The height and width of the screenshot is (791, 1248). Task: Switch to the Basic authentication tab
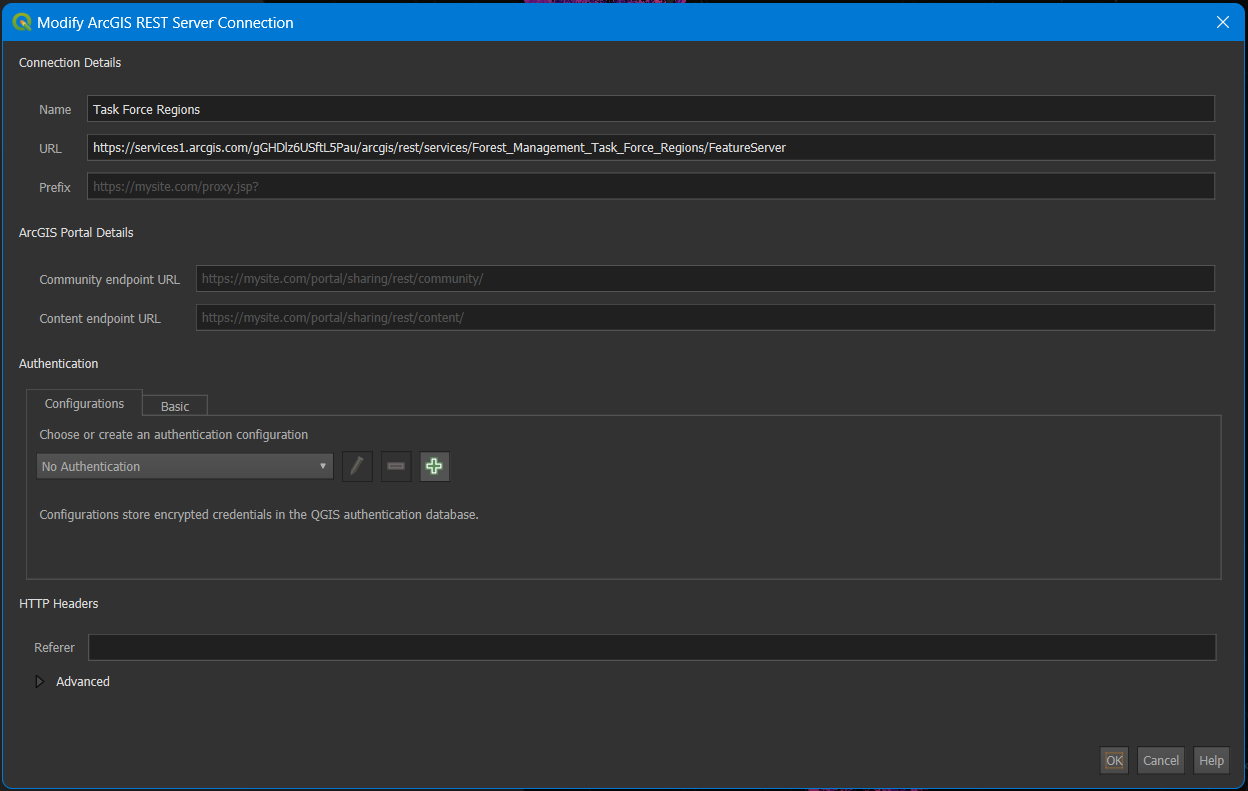click(174, 406)
